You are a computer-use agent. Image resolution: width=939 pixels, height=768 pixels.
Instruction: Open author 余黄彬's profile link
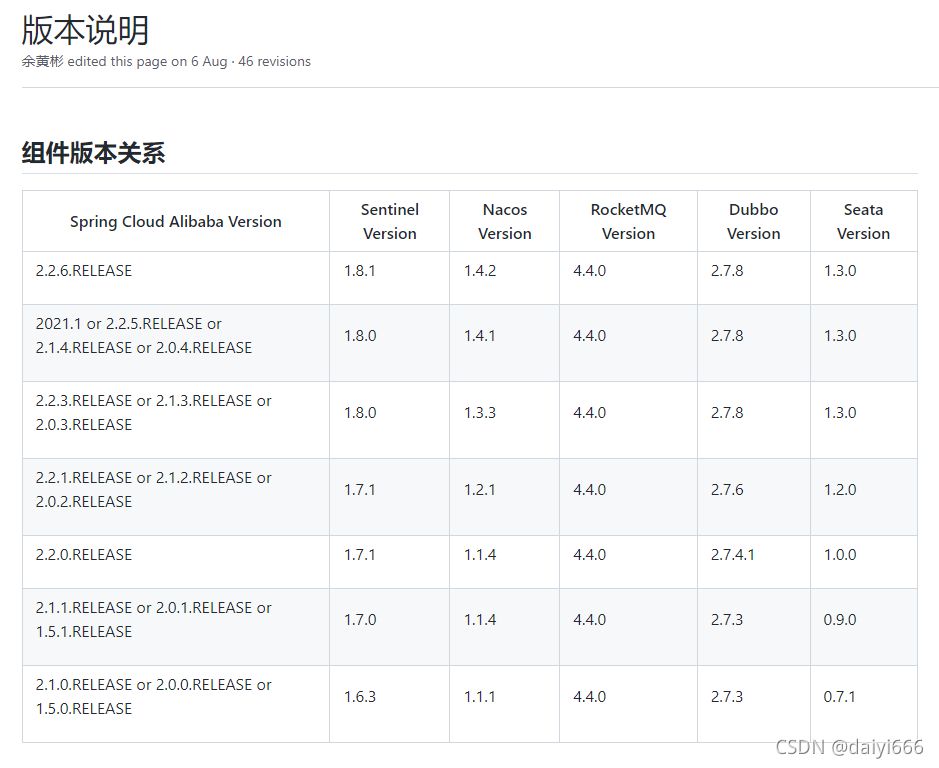click(43, 62)
